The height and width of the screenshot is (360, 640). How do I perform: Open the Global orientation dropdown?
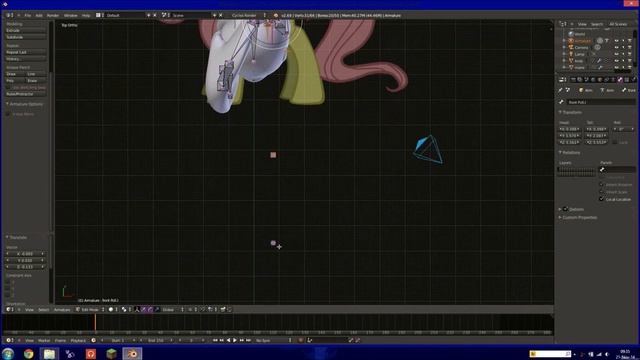173,309
